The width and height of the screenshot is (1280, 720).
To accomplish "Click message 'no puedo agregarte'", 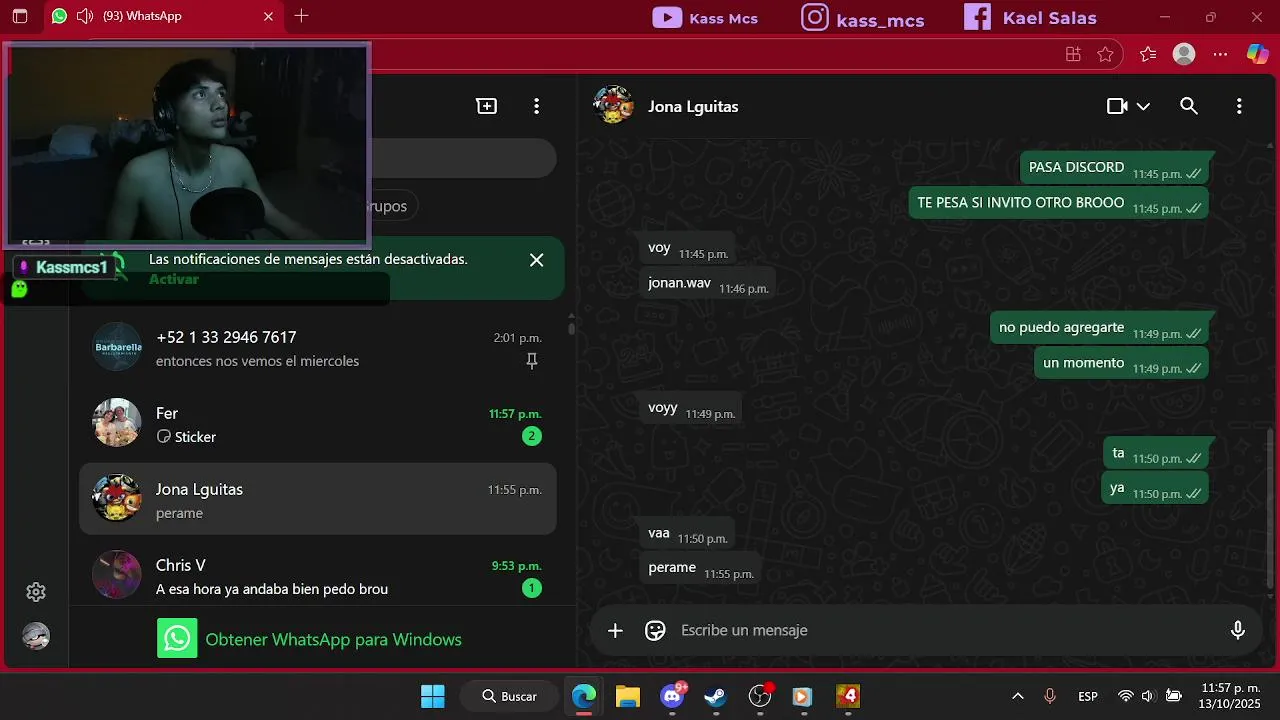I will [x=1099, y=328].
